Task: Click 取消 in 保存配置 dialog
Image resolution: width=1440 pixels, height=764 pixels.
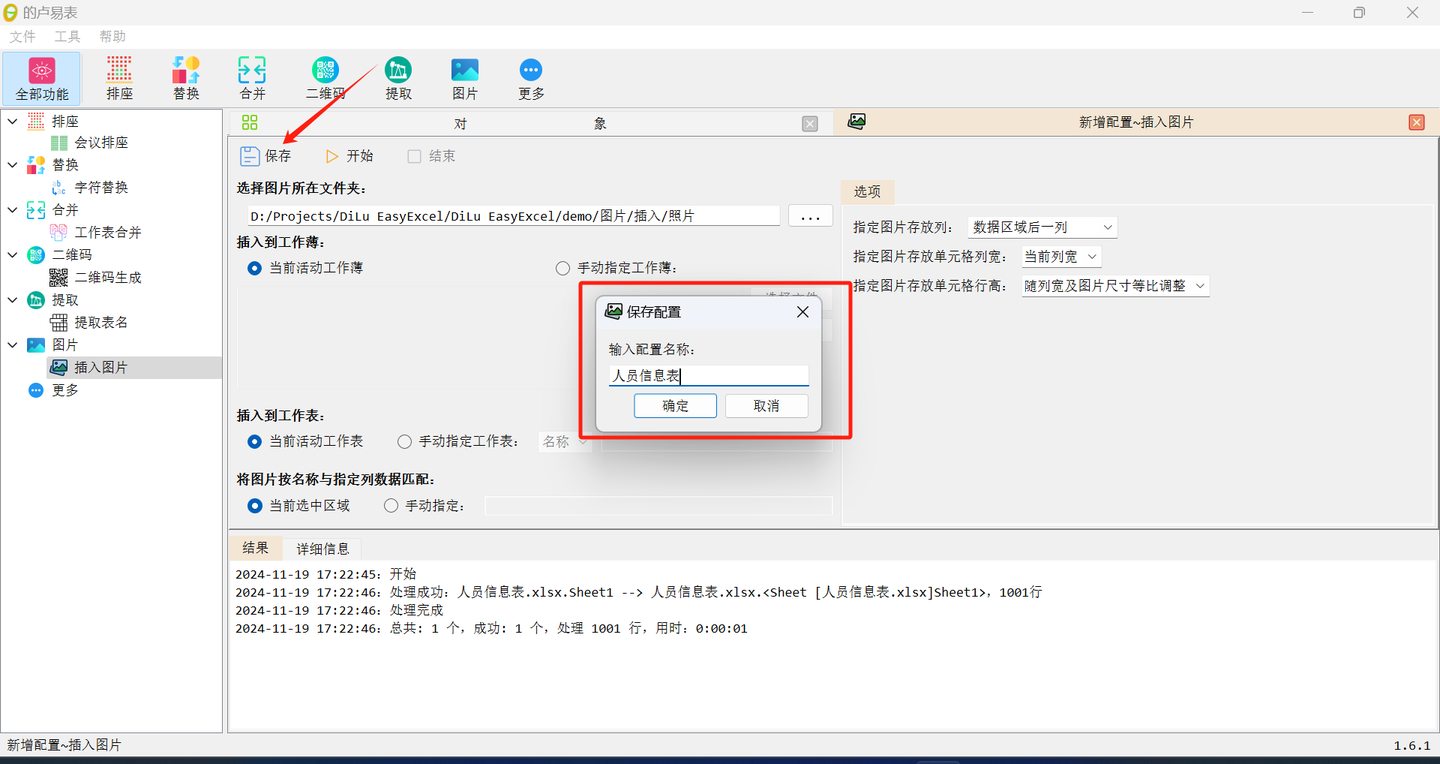Action: click(766, 406)
